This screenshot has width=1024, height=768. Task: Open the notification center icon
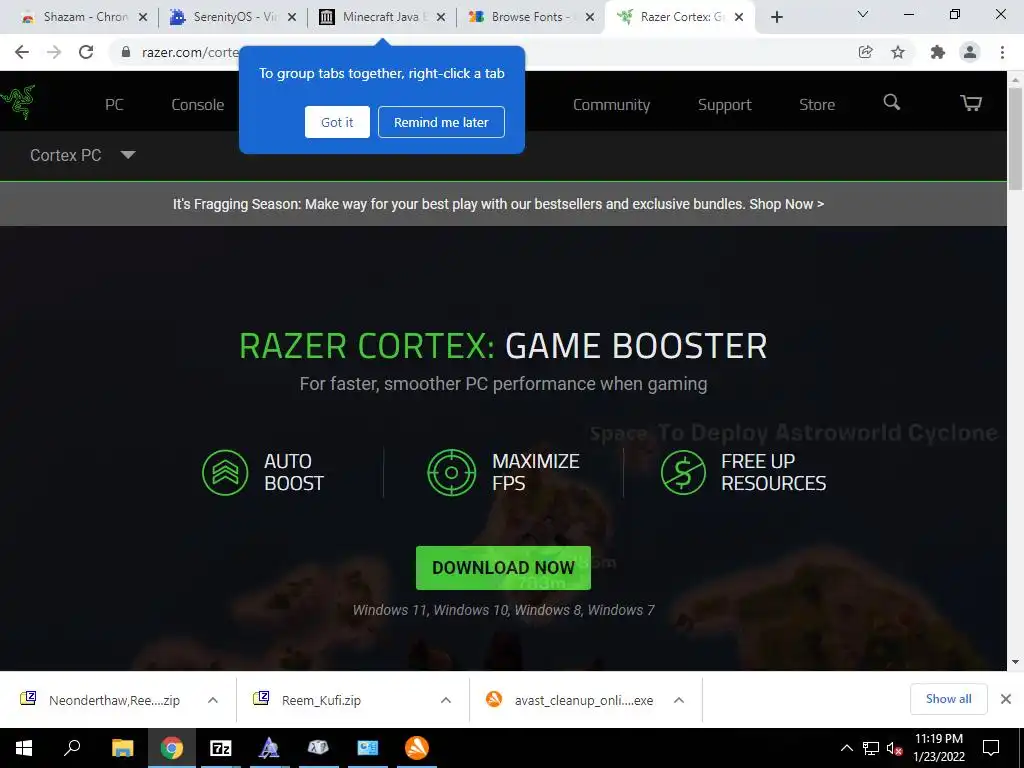[x=991, y=748]
